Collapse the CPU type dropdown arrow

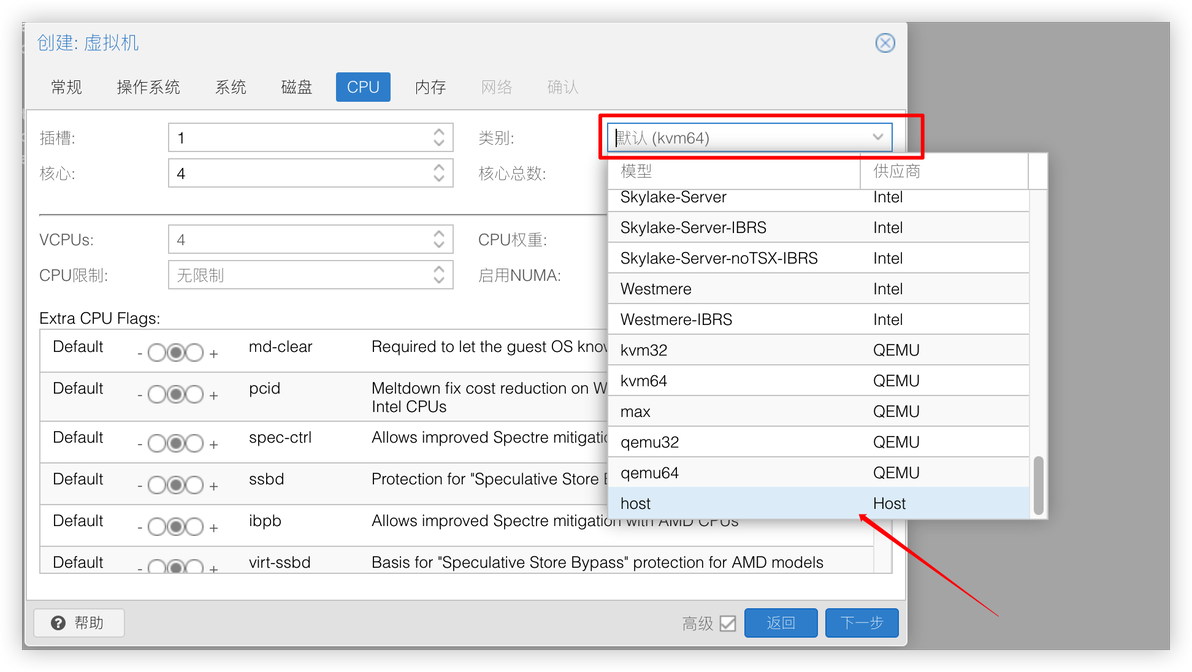(x=878, y=138)
